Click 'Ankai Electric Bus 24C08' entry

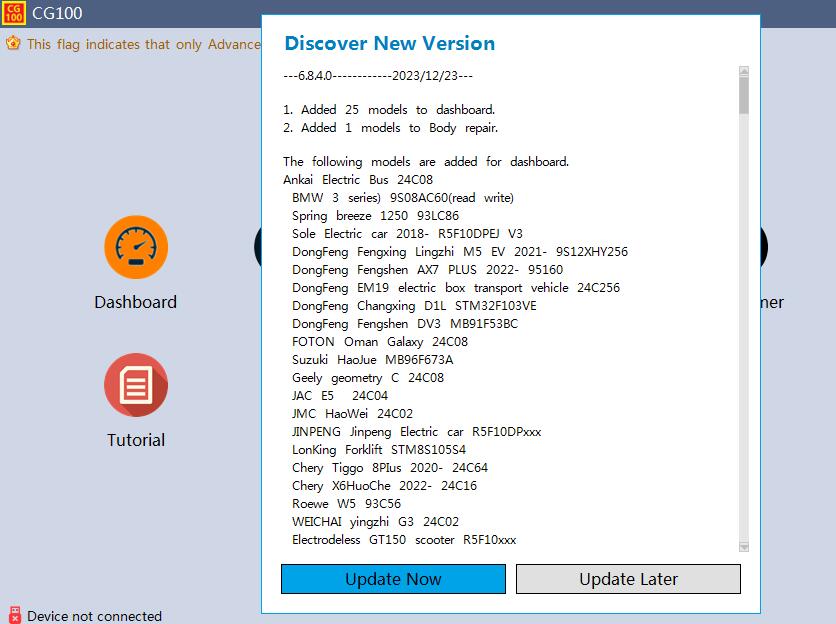tap(358, 180)
